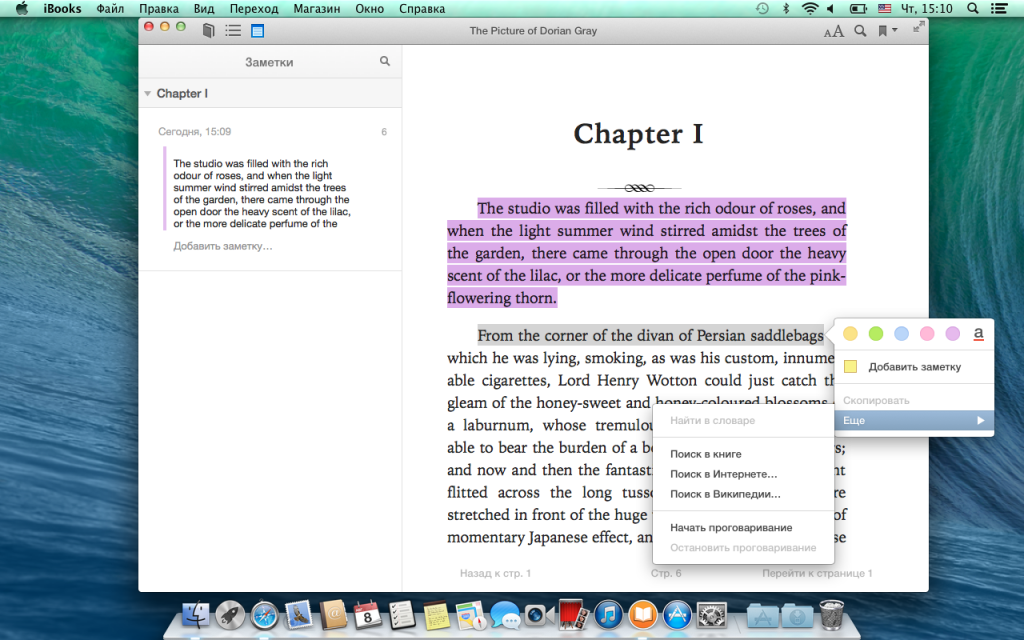
Task: Expand the Еще submenu arrow
Action: pos(980,420)
